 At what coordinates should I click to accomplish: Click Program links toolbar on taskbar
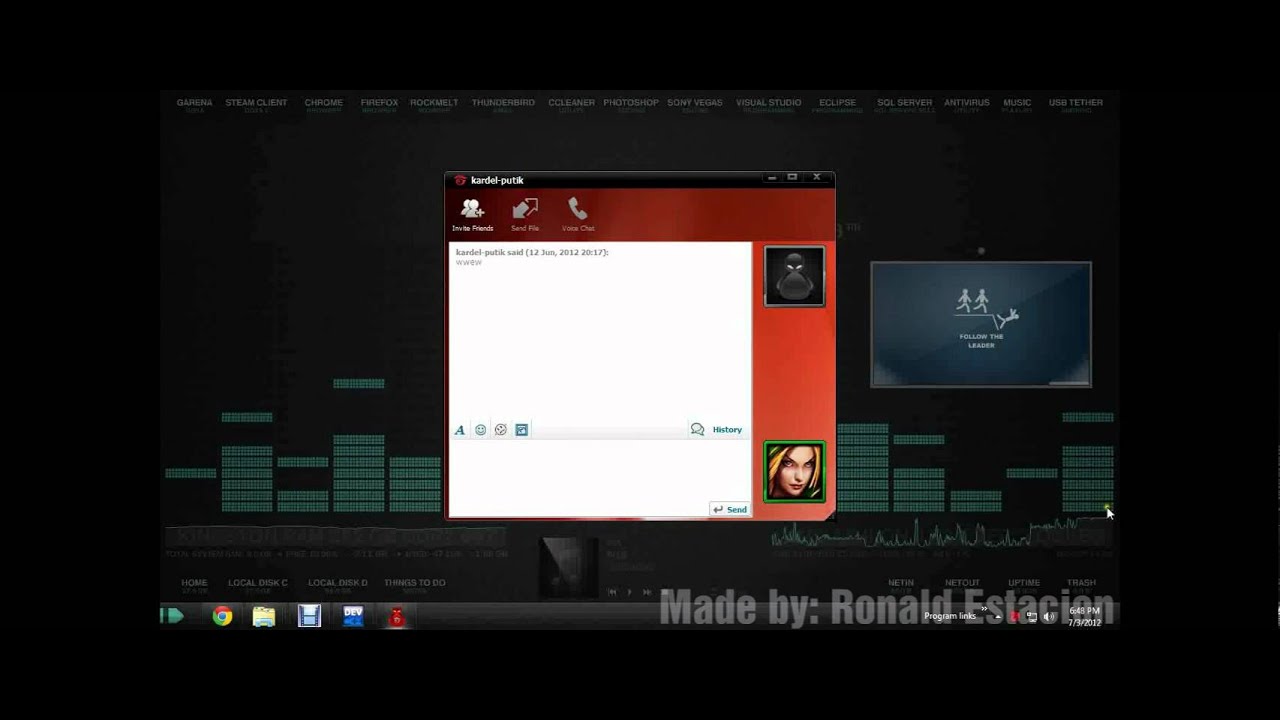(950, 616)
